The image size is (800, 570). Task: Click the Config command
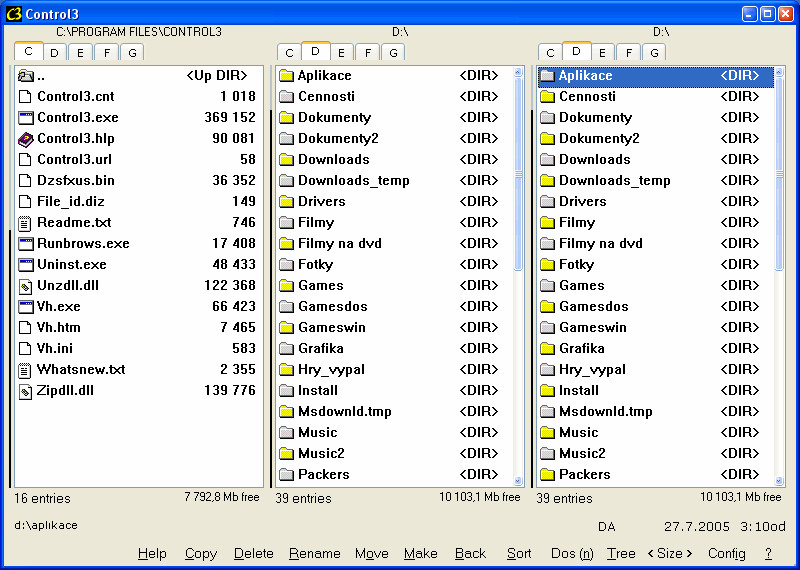pos(727,554)
